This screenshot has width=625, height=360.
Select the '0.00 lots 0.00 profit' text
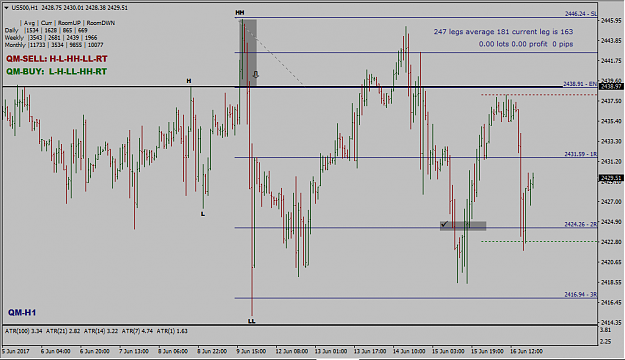pyautogui.click(x=513, y=44)
